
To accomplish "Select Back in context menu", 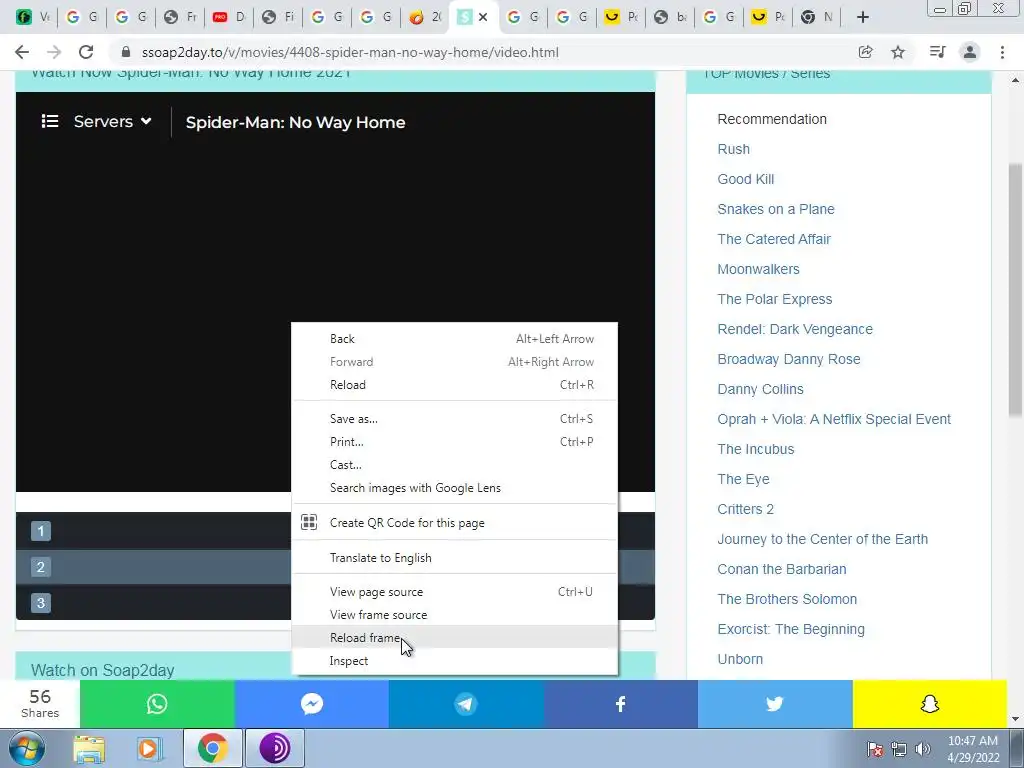I will (455, 339).
